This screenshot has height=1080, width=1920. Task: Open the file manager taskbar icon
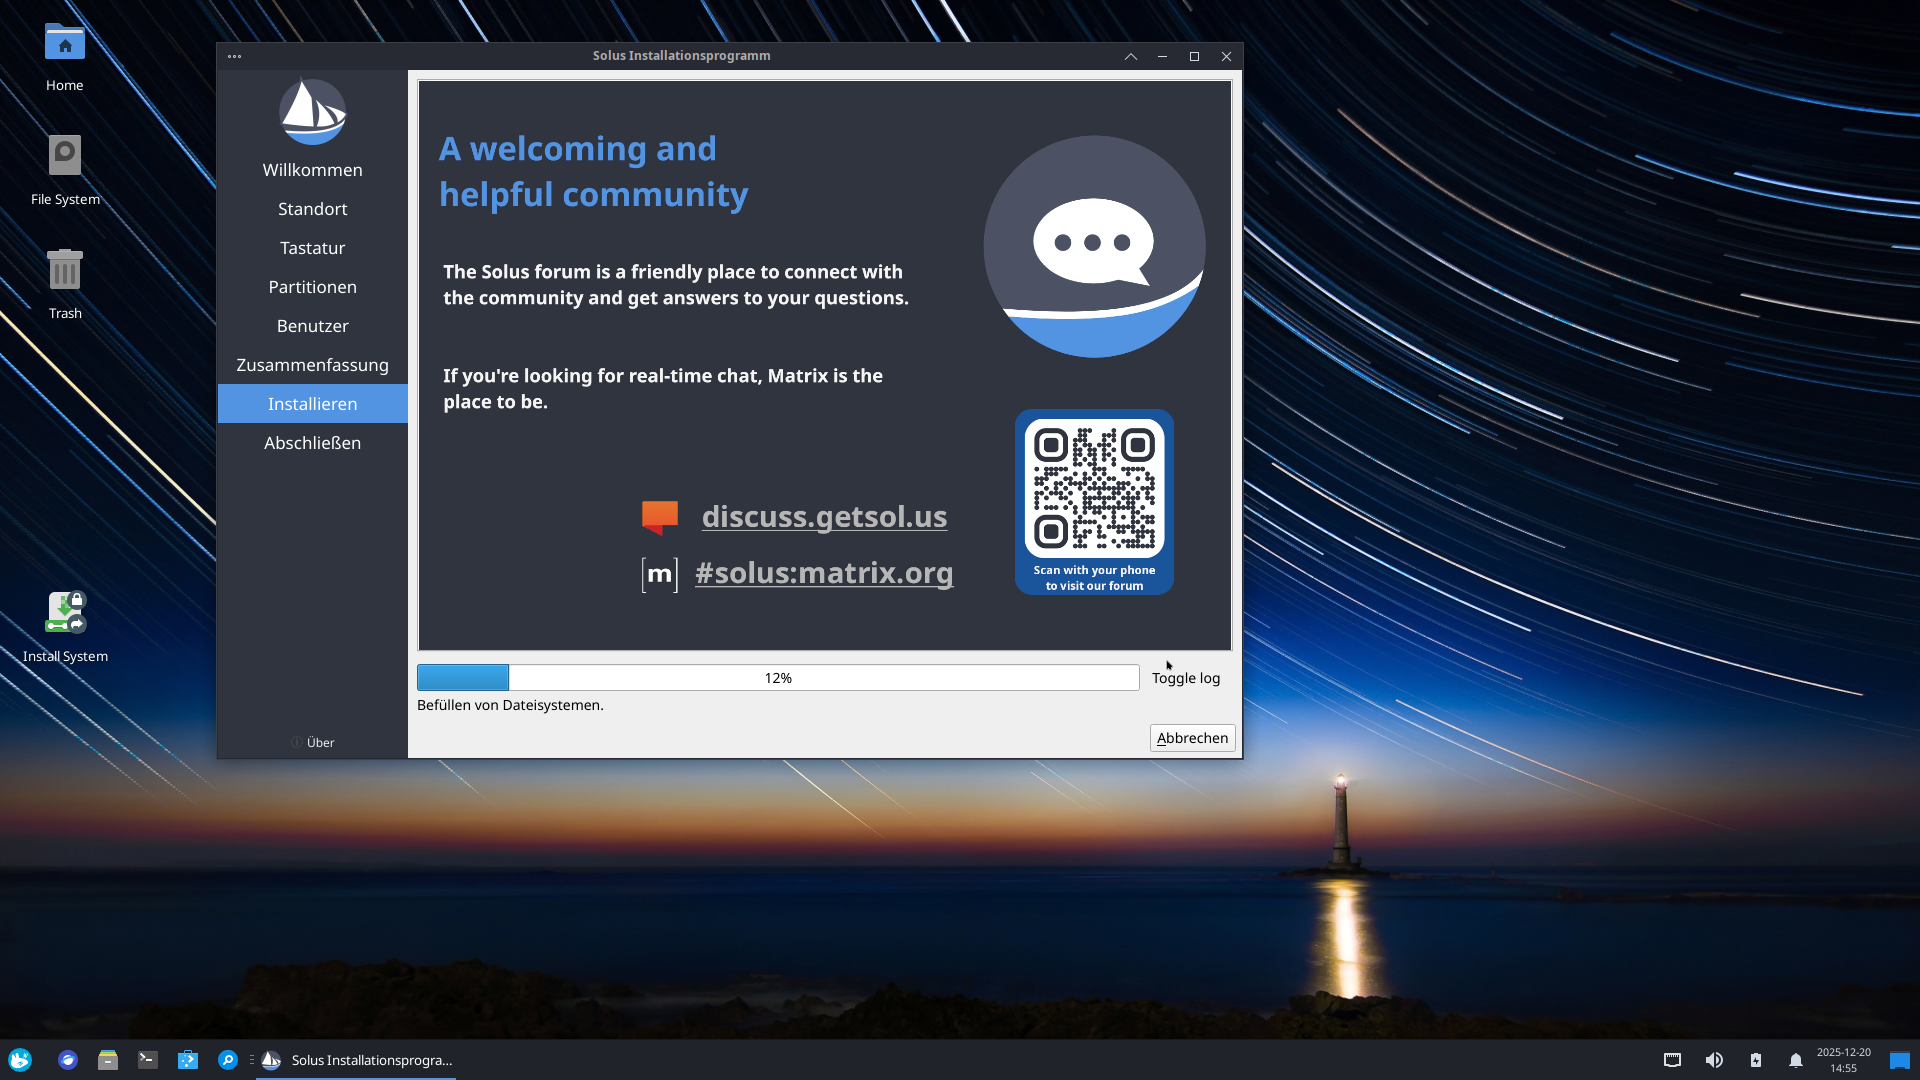[x=108, y=1060]
